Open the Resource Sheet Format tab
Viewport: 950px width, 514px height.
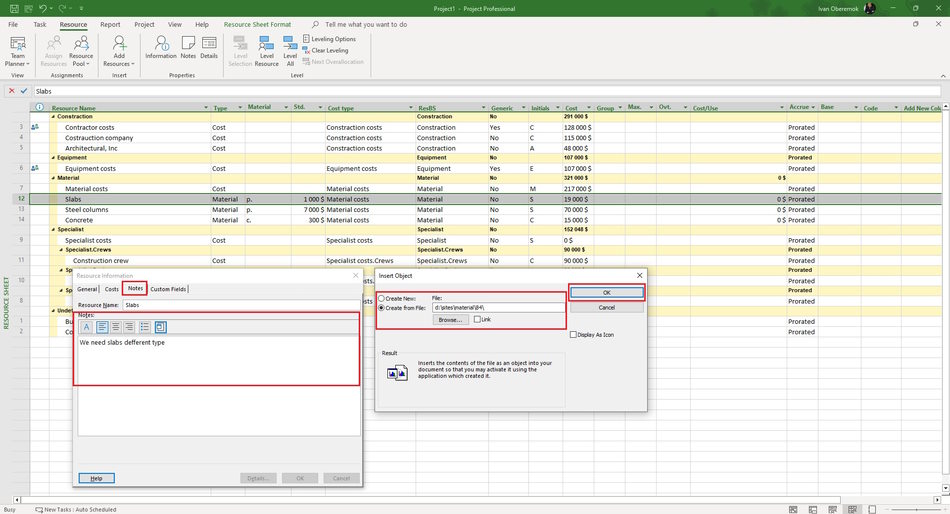click(x=257, y=24)
